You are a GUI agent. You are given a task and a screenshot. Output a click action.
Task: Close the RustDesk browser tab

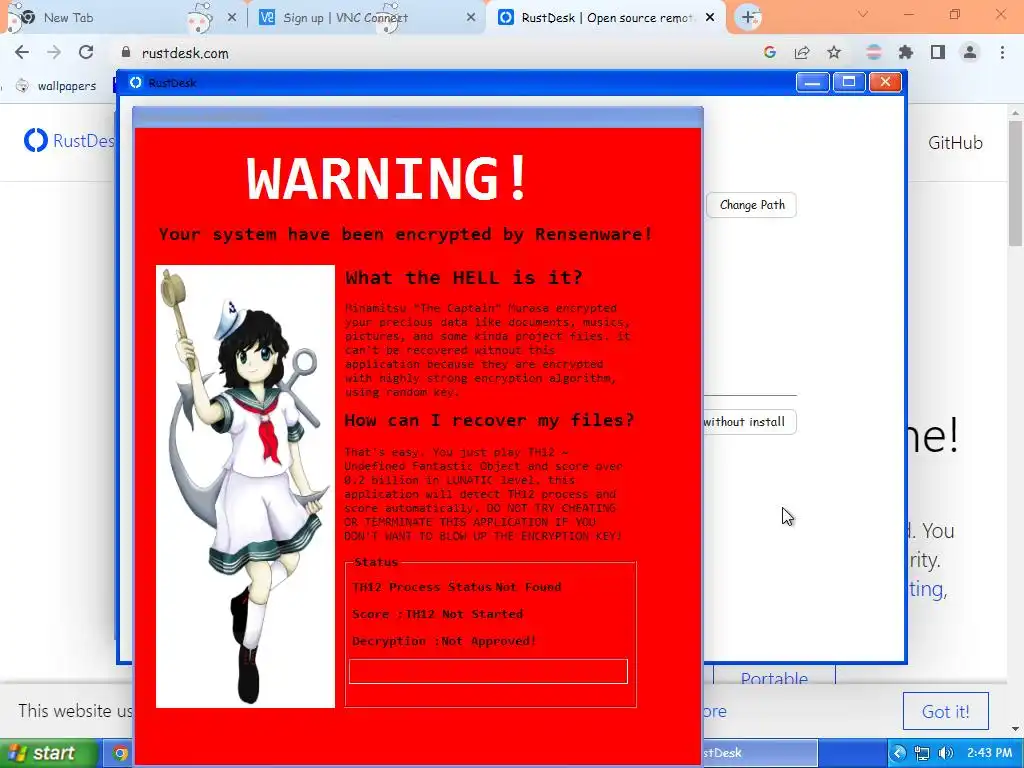(x=711, y=18)
